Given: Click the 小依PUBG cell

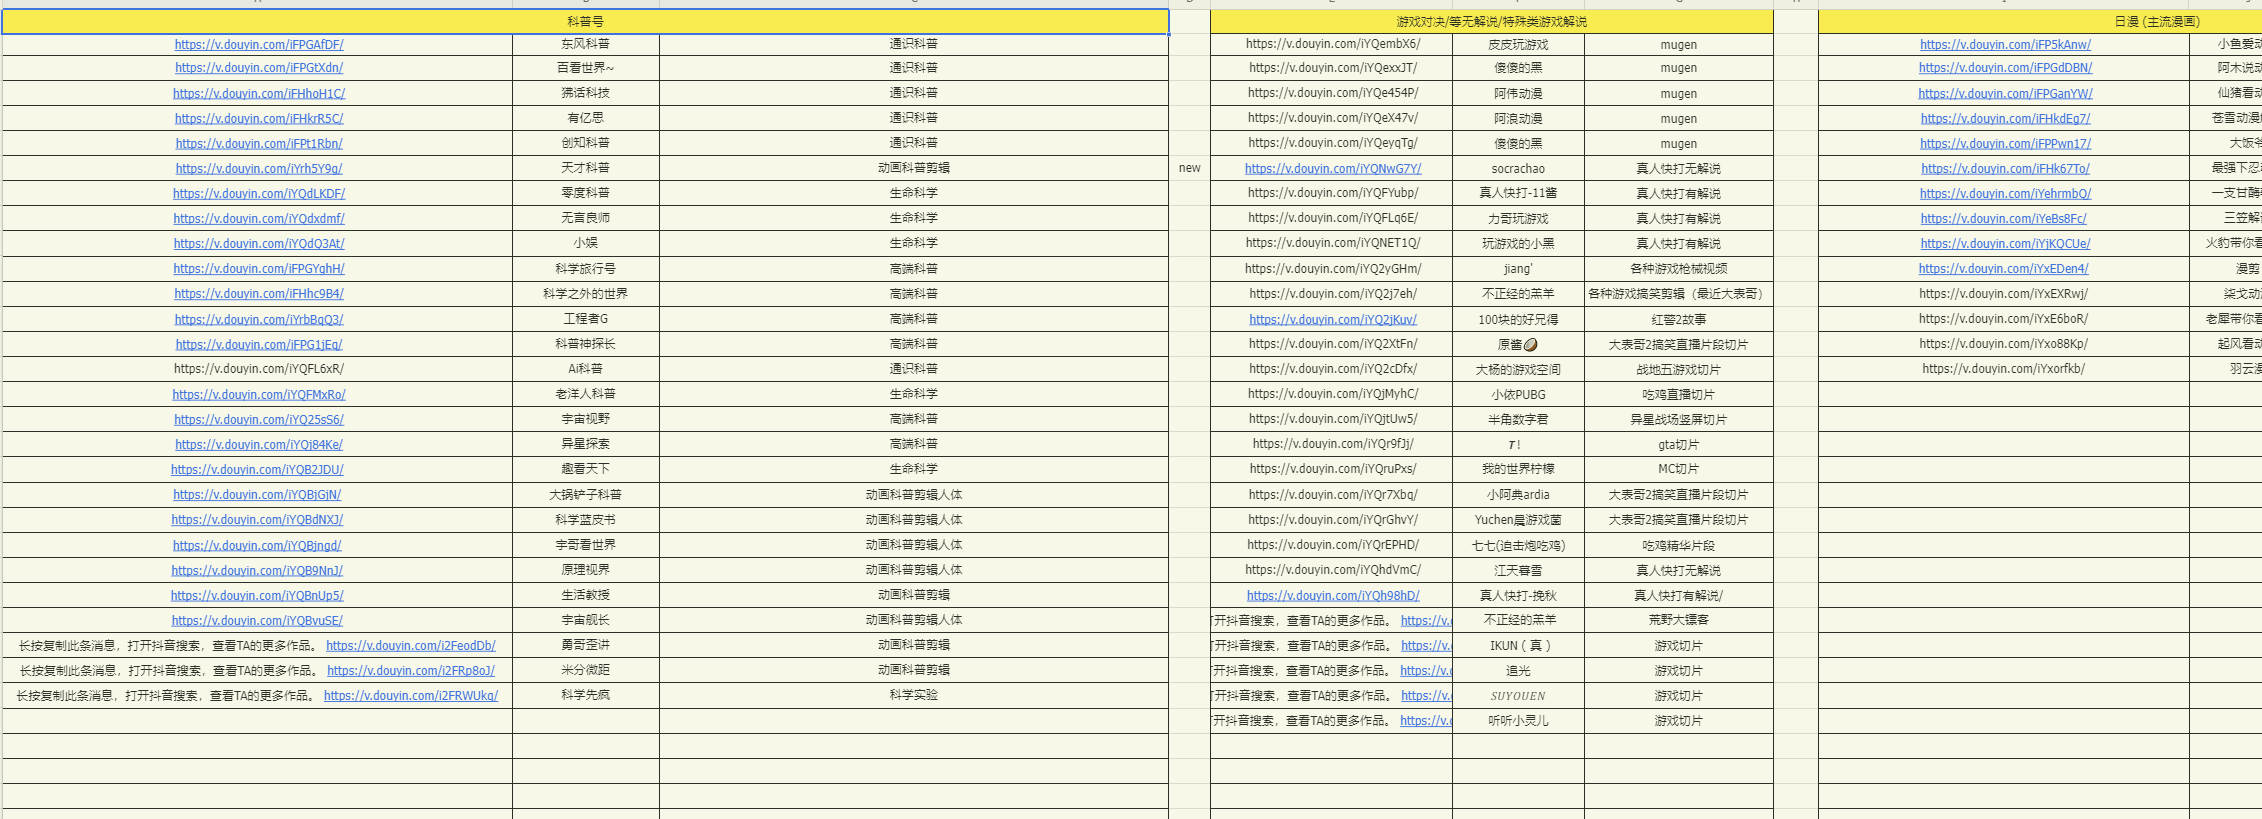Looking at the screenshot, I should pos(1517,394).
